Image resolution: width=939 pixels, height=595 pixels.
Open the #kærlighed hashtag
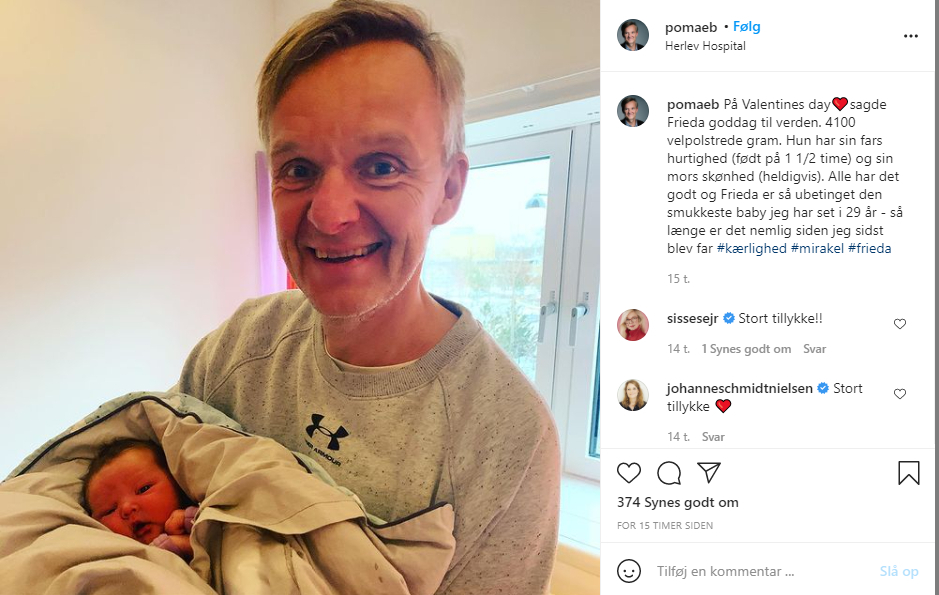pos(752,248)
